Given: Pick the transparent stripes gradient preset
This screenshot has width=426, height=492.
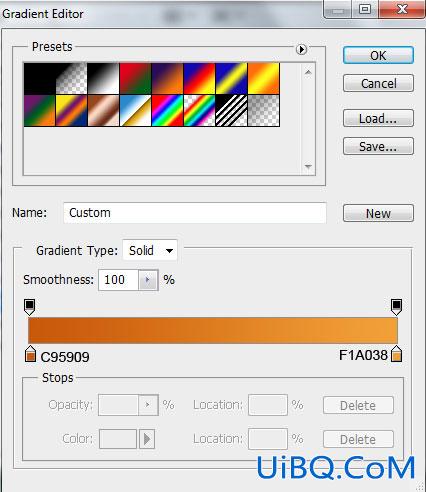Looking at the screenshot, I should (x=232, y=111).
